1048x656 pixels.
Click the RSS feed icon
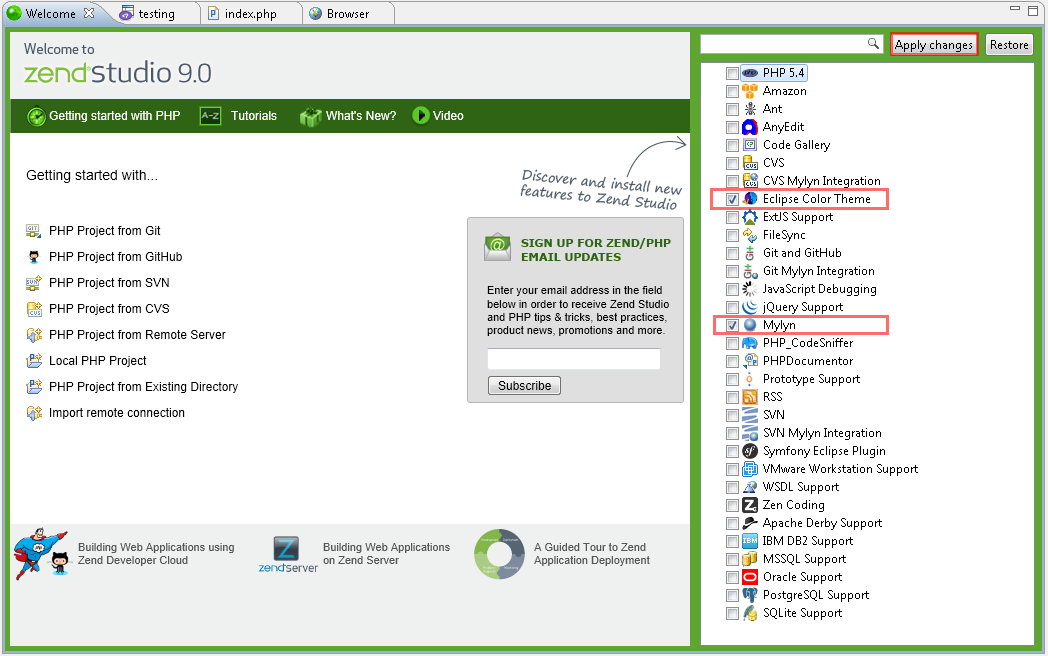pyautogui.click(x=750, y=397)
